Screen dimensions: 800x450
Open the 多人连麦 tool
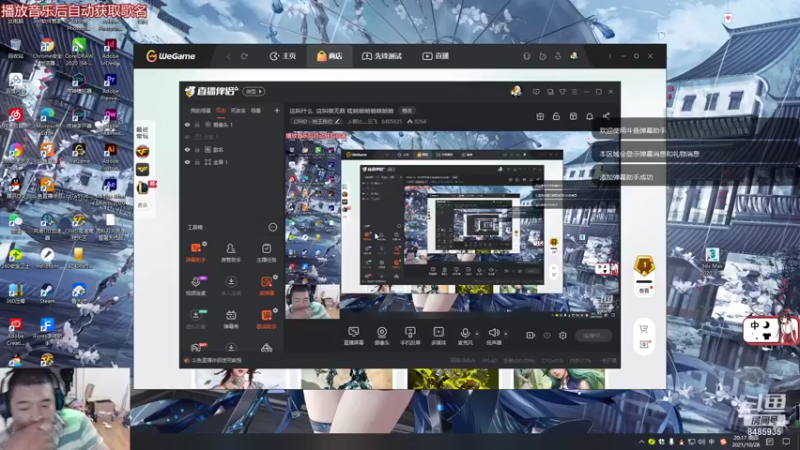pos(231,286)
